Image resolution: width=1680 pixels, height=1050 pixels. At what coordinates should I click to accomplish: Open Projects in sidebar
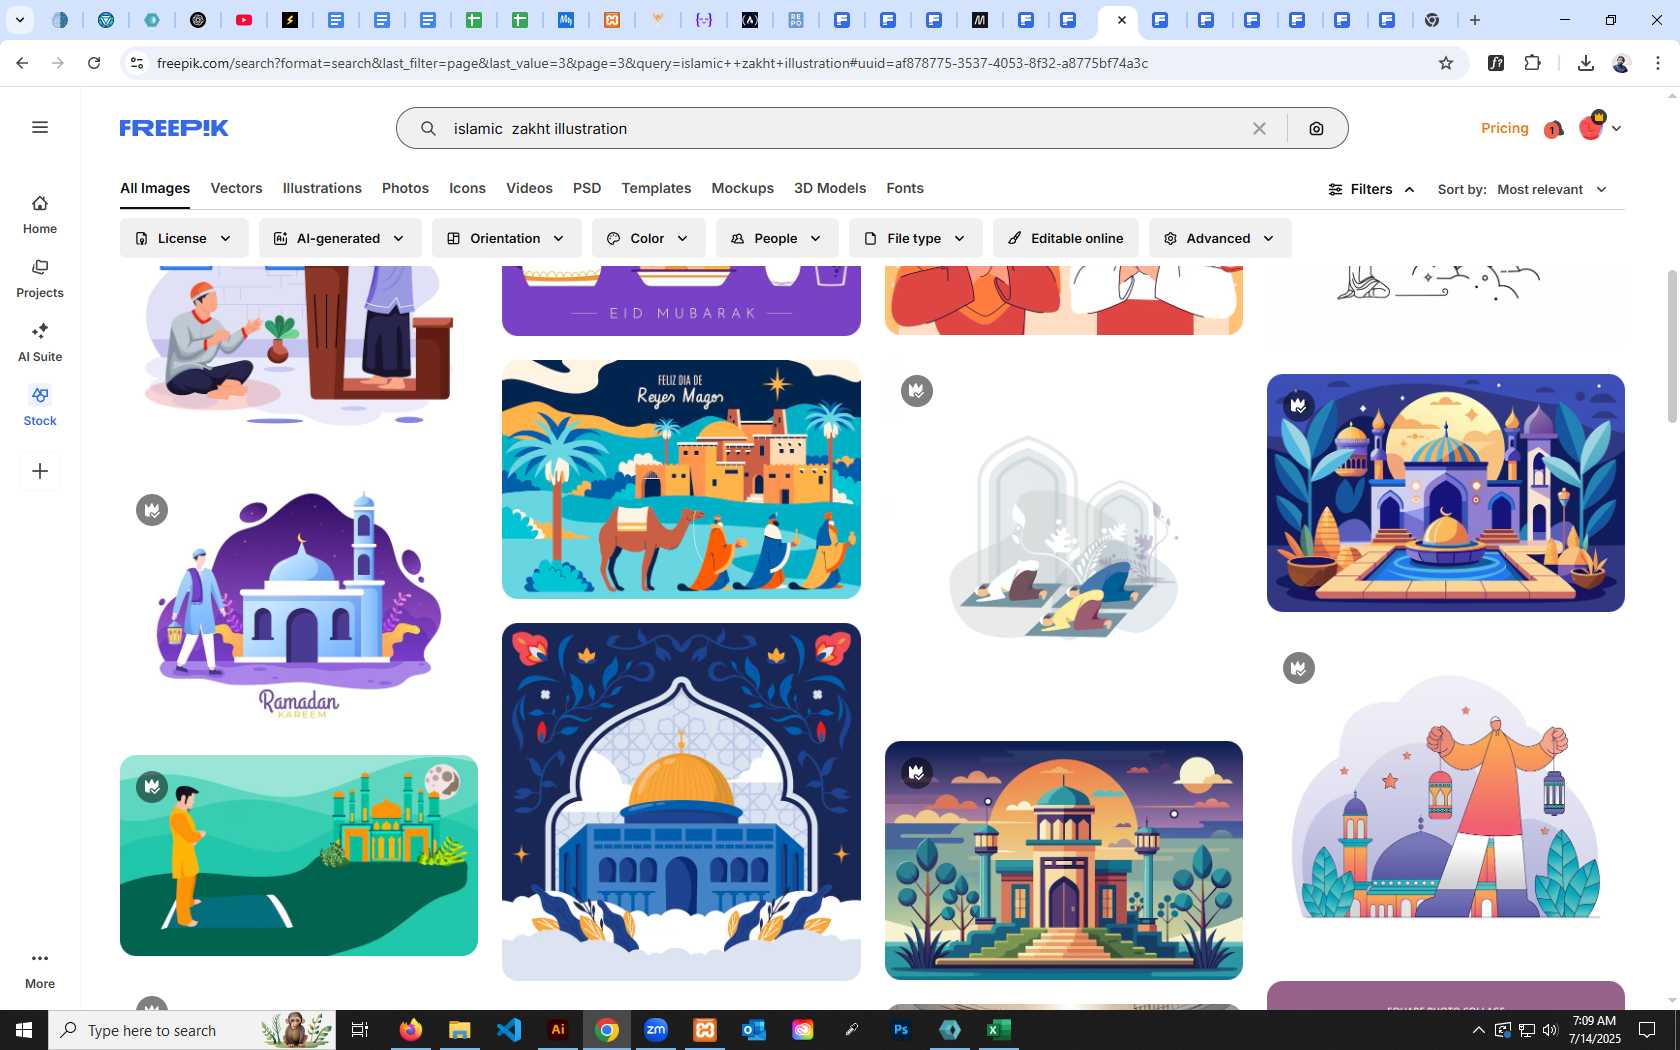pyautogui.click(x=40, y=279)
